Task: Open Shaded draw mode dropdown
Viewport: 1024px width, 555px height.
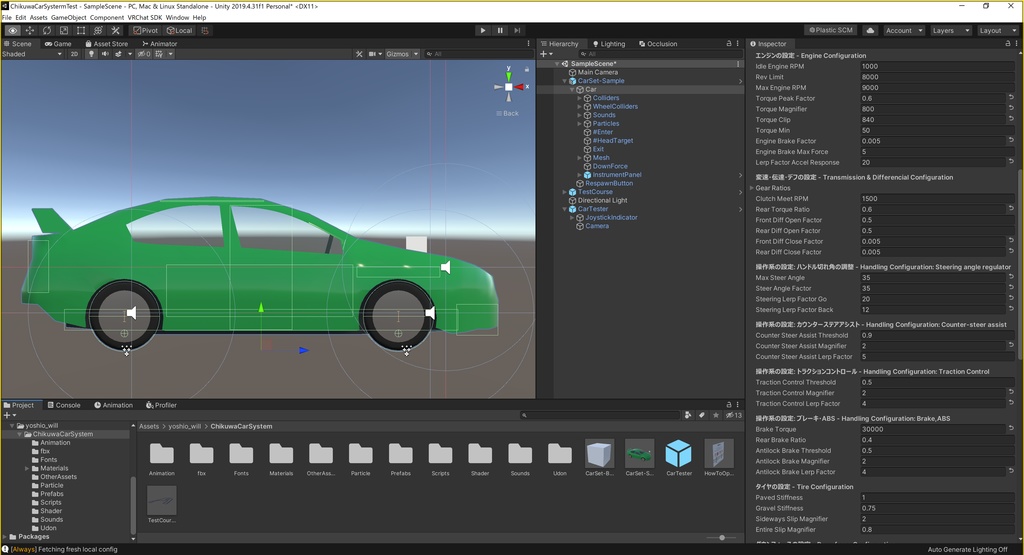Action: pyautogui.click(x=32, y=54)
